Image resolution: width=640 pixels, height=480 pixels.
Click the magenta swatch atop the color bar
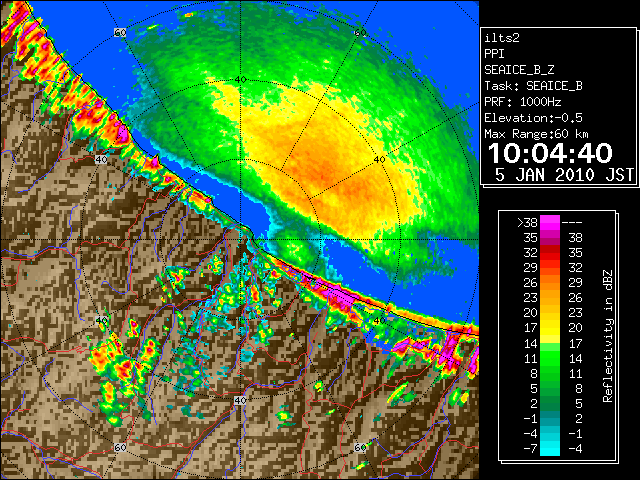pyautogui.click(x=550, y=222)
